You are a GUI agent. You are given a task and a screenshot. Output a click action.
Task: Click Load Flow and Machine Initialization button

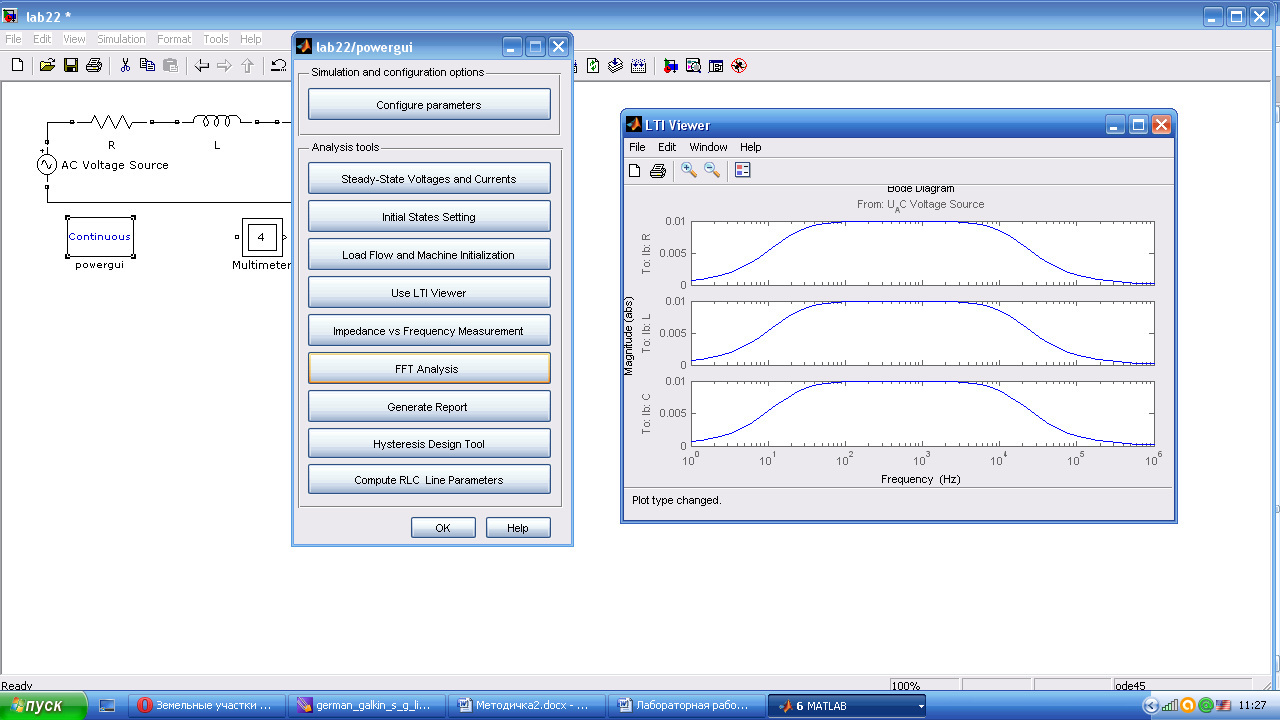429,255
